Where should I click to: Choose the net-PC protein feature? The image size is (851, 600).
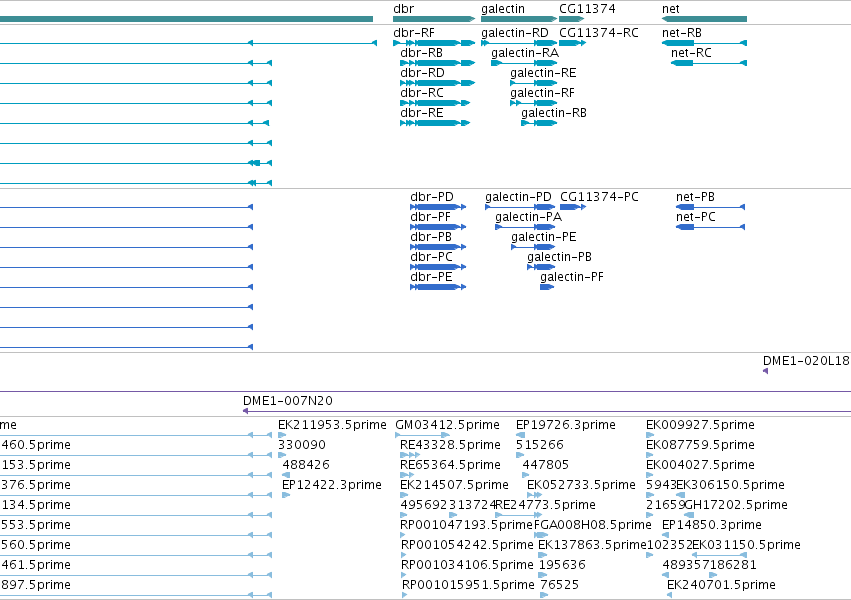(710, 227)
